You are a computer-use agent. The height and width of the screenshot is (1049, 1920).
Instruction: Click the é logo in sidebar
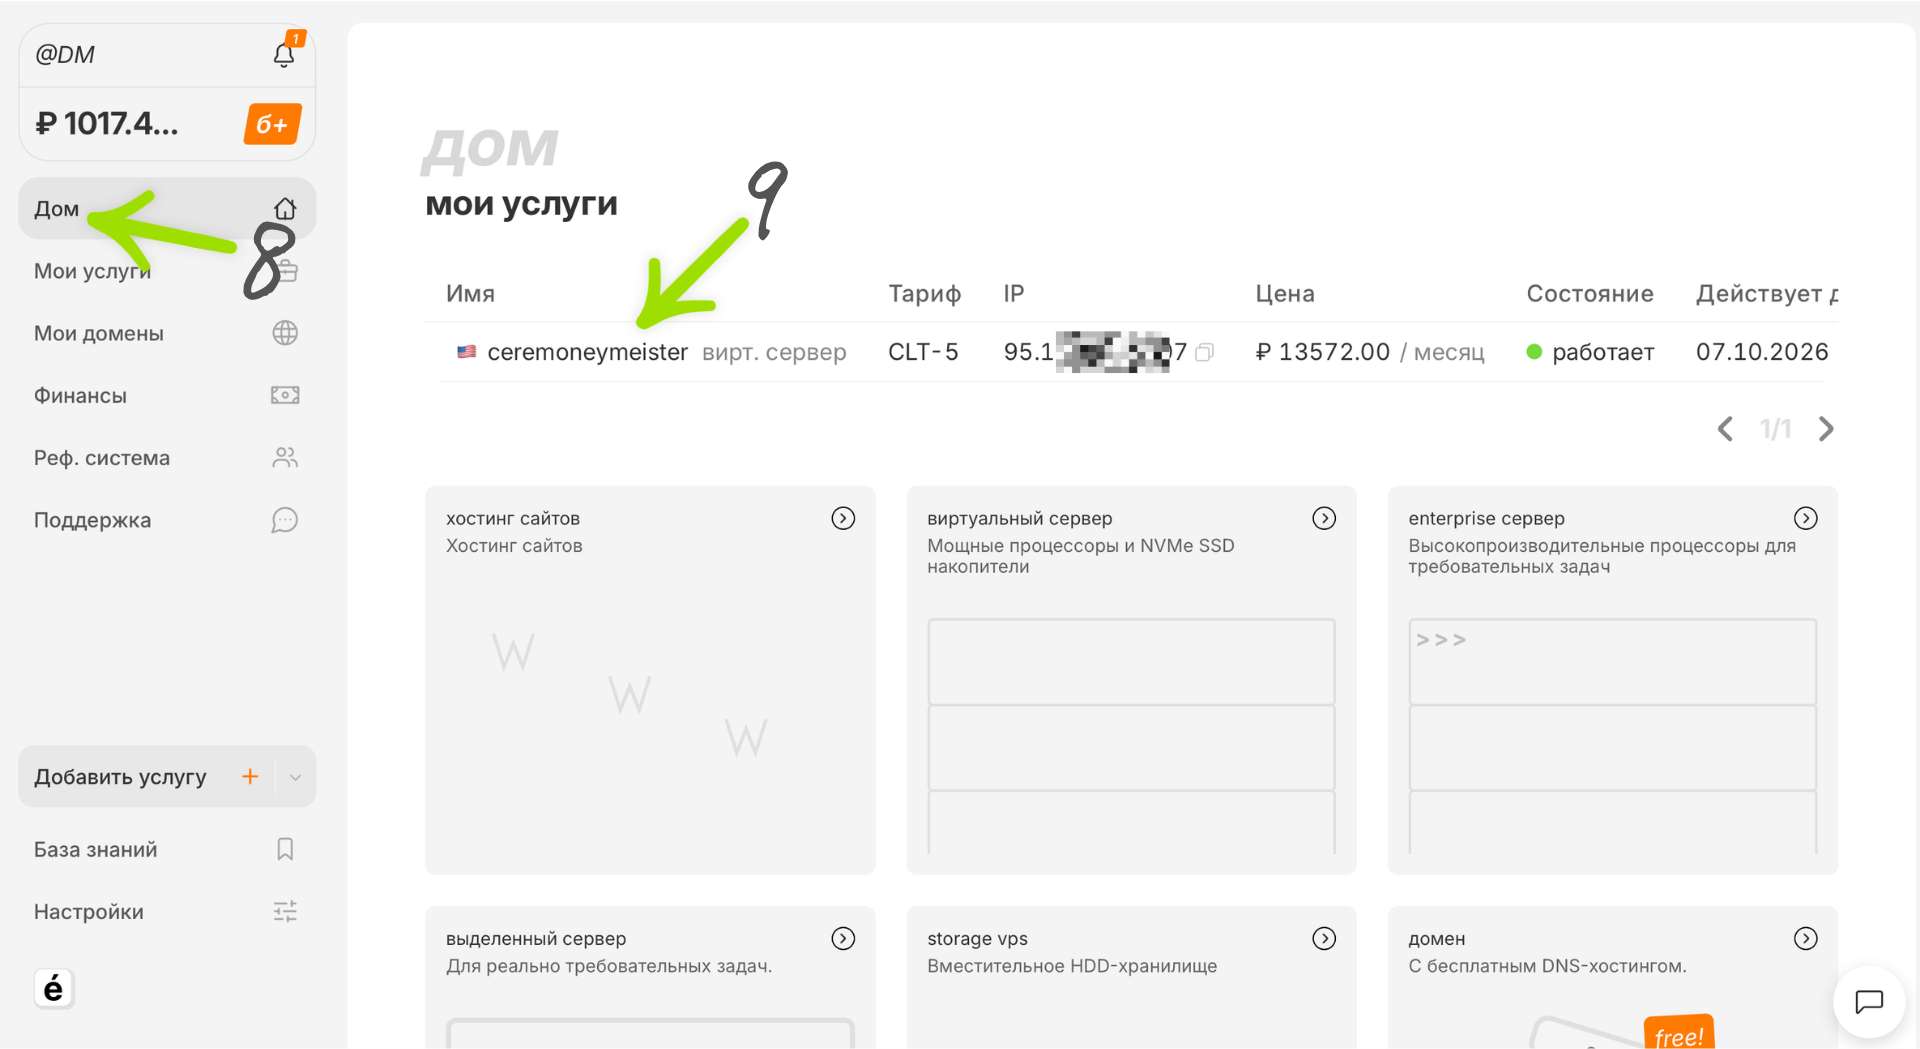pos(54,989)
